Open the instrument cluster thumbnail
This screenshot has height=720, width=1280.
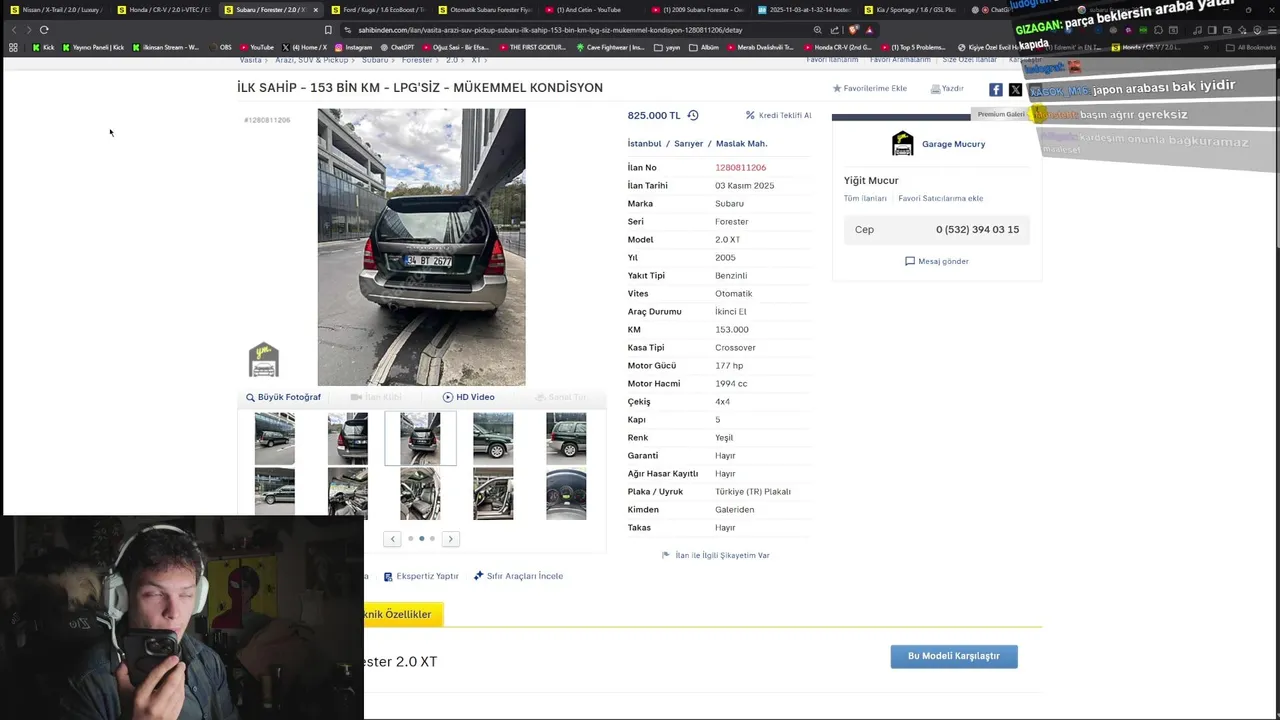566,493
